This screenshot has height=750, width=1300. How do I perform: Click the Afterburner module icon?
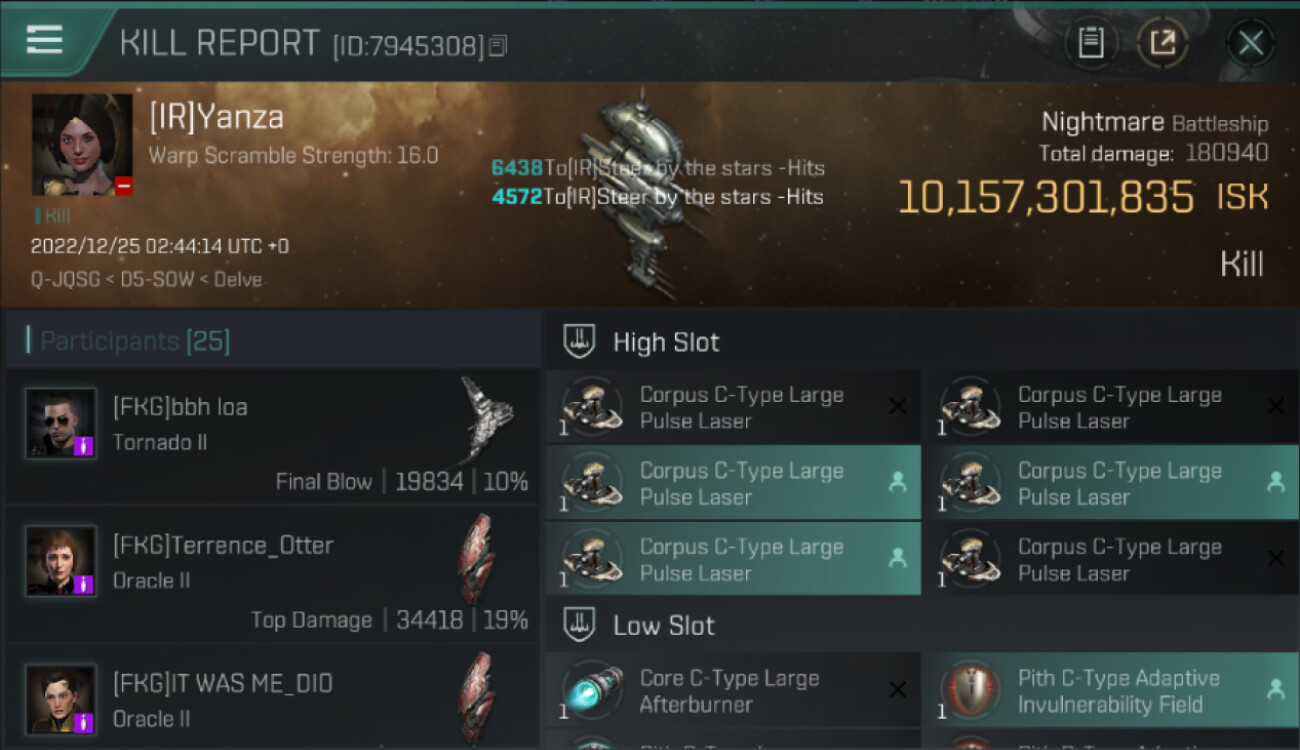[592, 690]
